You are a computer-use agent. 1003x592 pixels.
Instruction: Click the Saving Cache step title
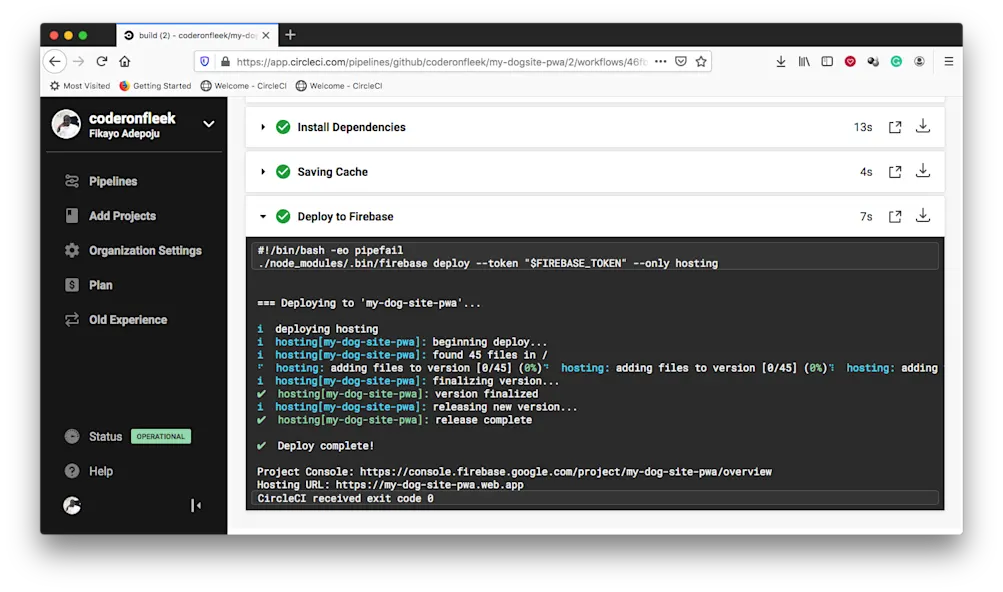click(x=333, y=172)
